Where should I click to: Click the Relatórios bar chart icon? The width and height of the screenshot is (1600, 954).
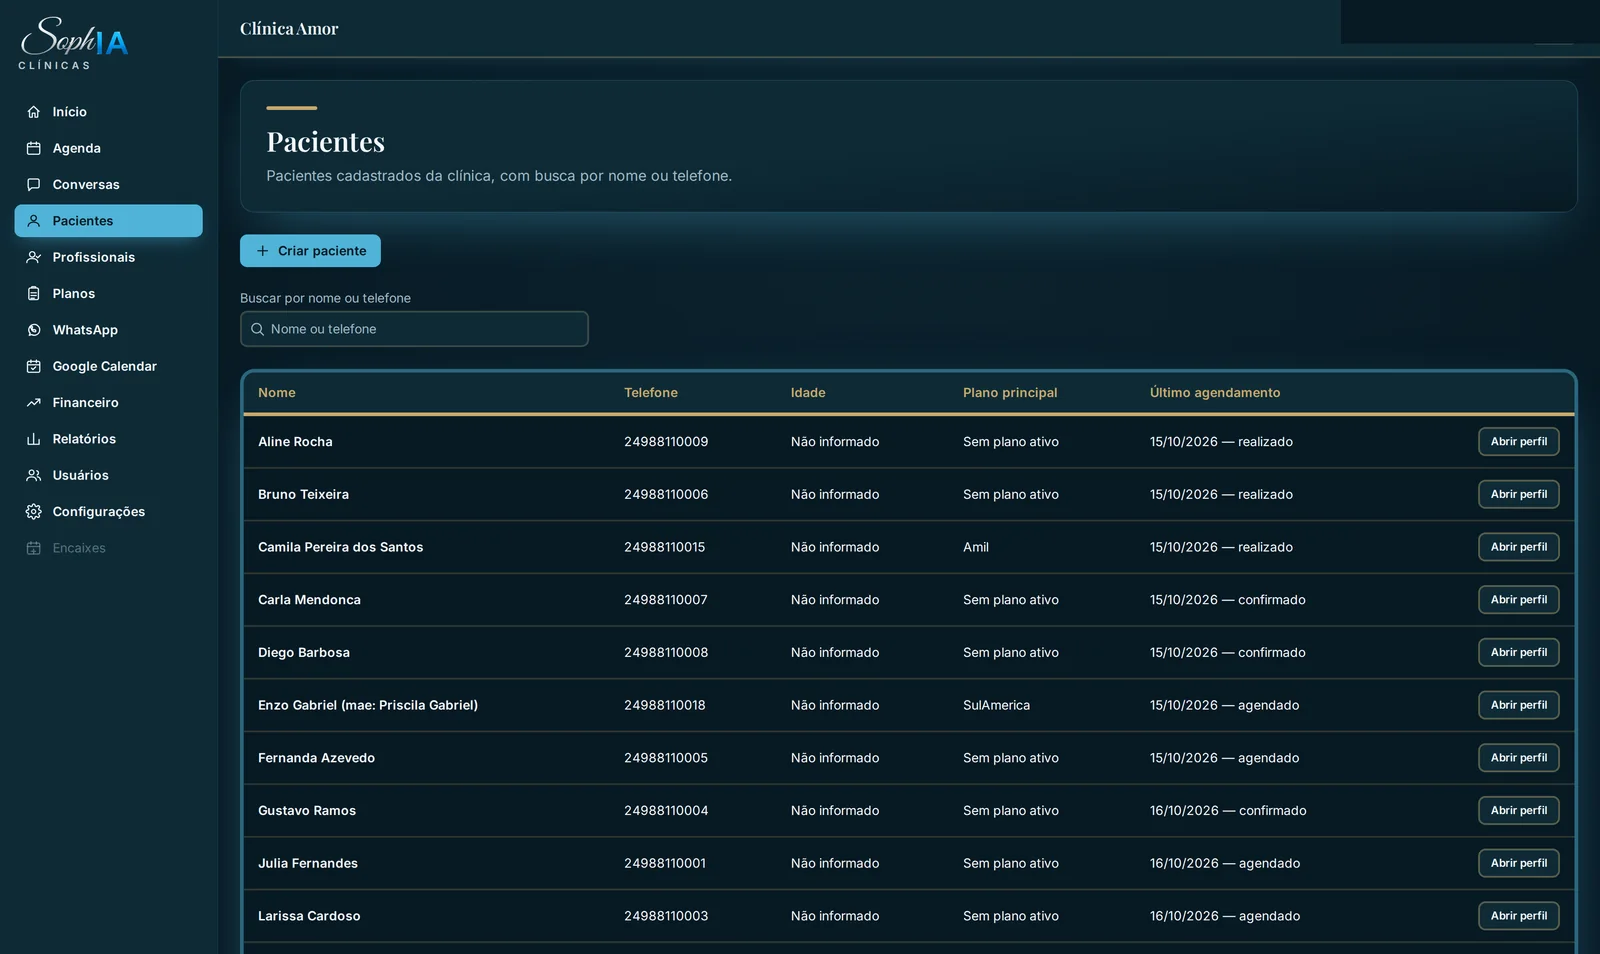point(34,439)
